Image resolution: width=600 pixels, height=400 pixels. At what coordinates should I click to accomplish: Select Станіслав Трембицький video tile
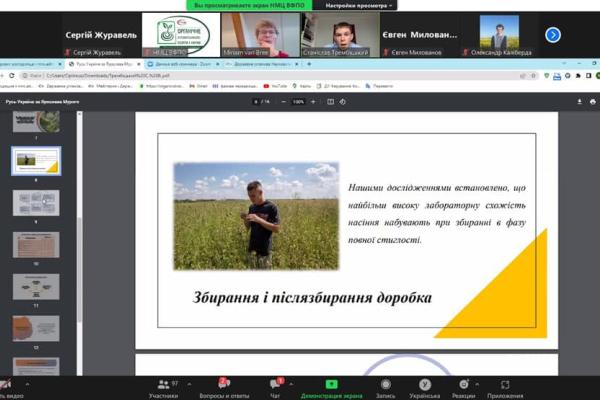(x=341, y=35)
